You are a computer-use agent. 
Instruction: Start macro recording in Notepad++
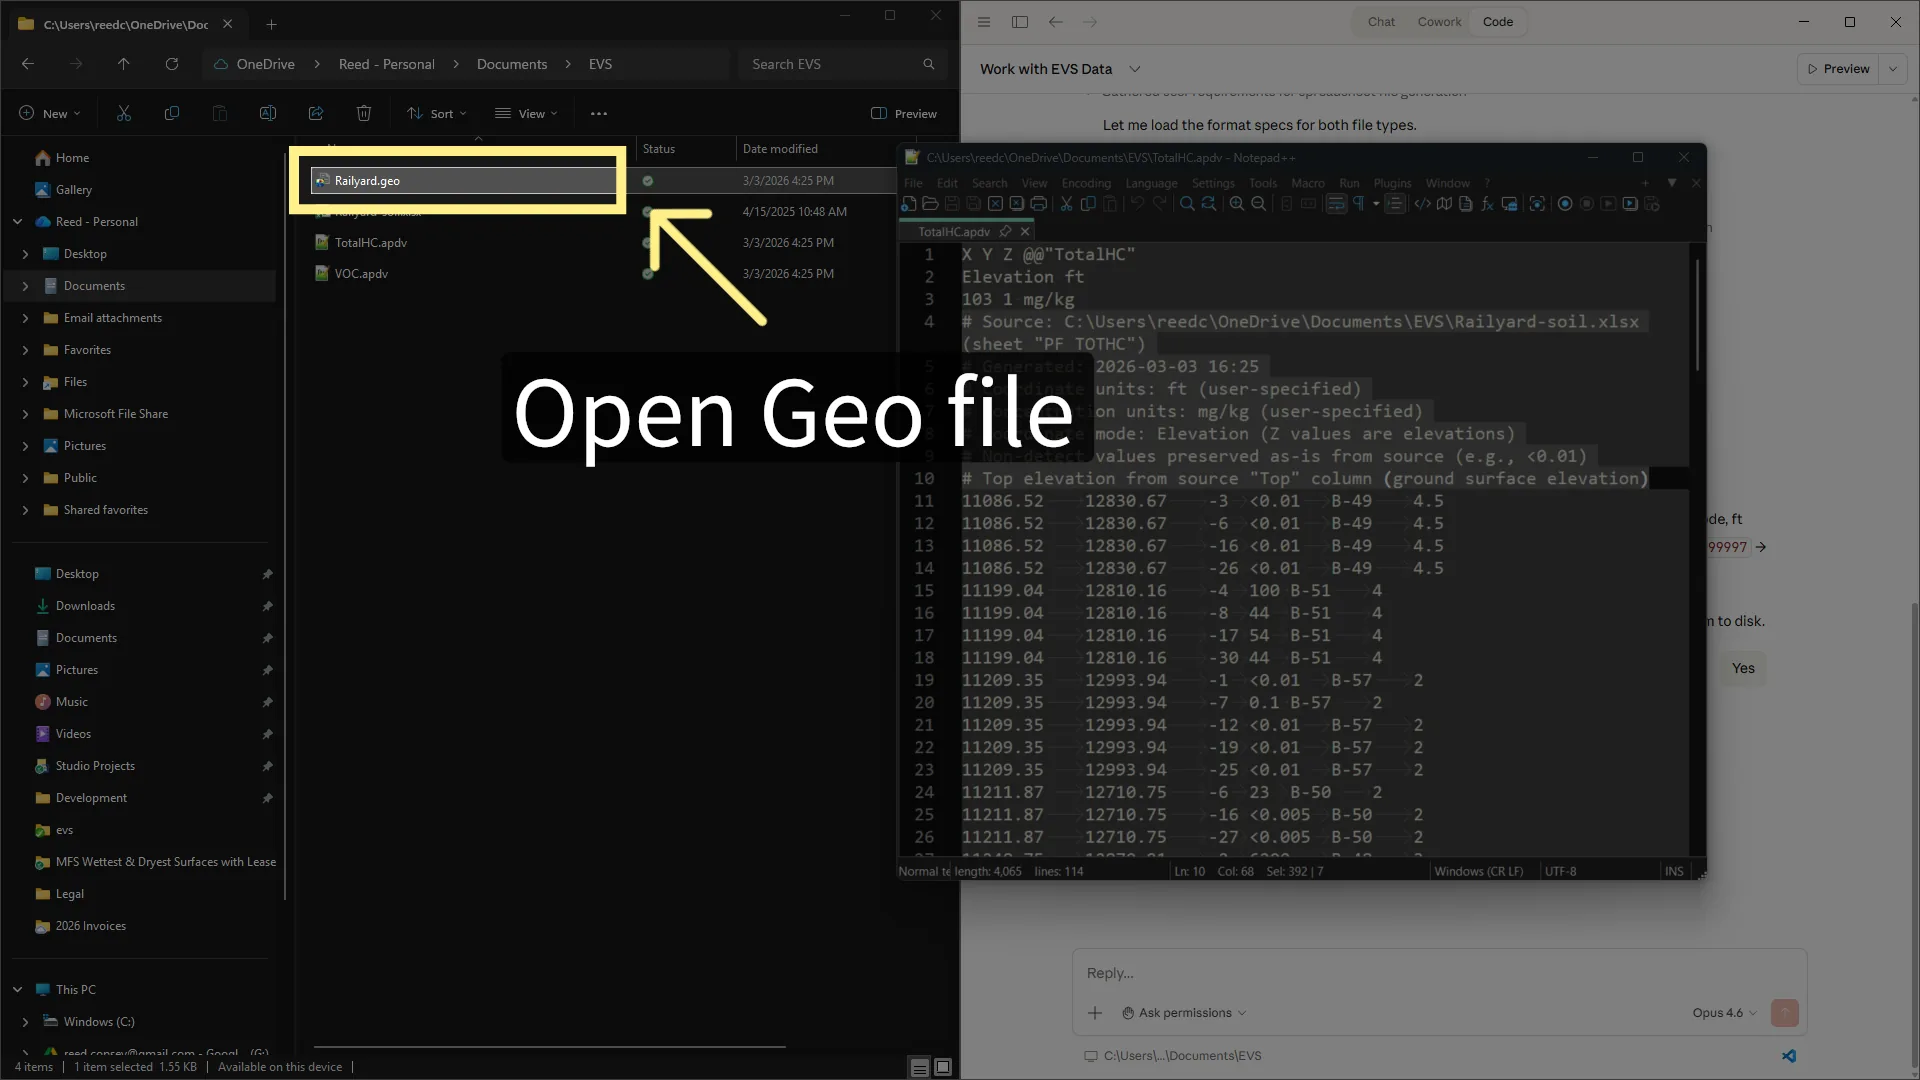click(x=1565, y=204)
